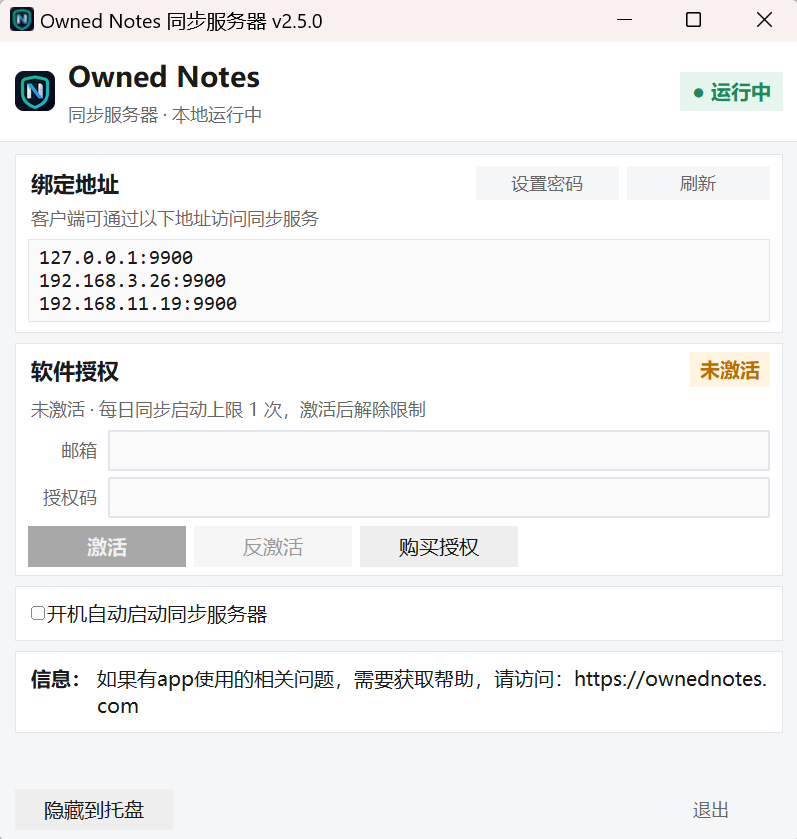Screen dimensions: 797x839
Task: Select the 192.168.11.19:9900 address line
Action: pos(138,303)
